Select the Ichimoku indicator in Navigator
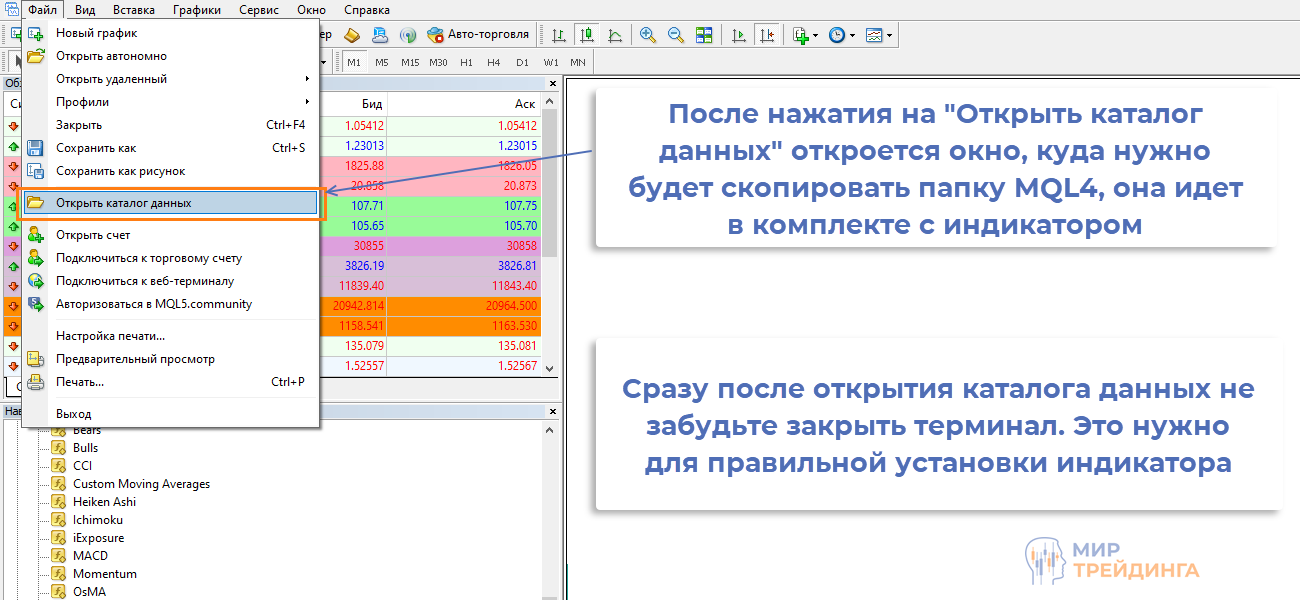The width and height of the screenshot is (1300, 600). pos(97,519)
